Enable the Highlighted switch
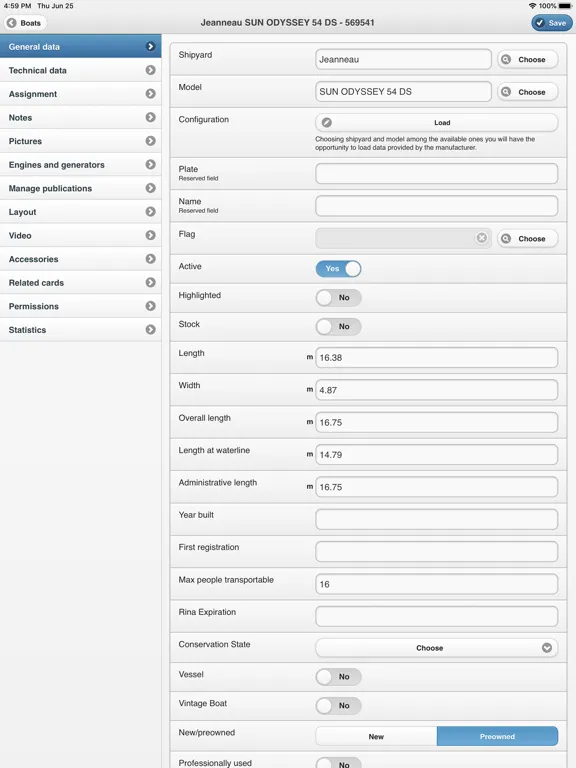This screenshot has width=576, height=768. [338, 297]
